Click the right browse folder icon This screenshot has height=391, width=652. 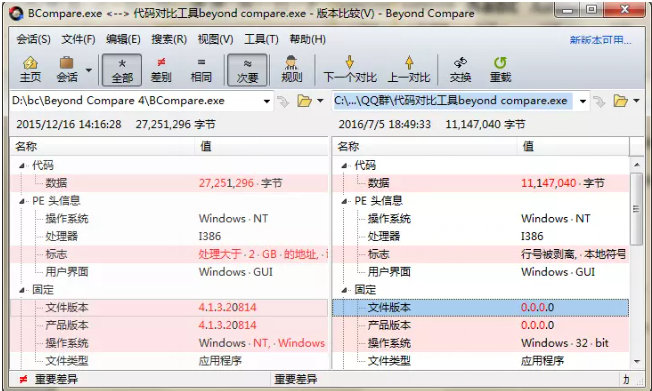click(620, 101)
